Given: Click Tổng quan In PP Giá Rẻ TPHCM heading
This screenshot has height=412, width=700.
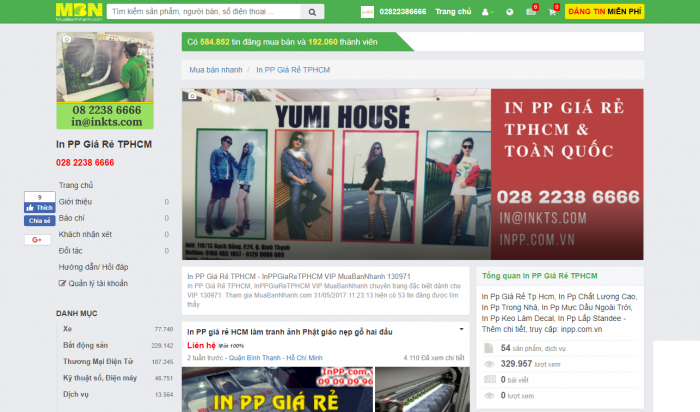Looking at the screenshot, I should pos(539,276).
